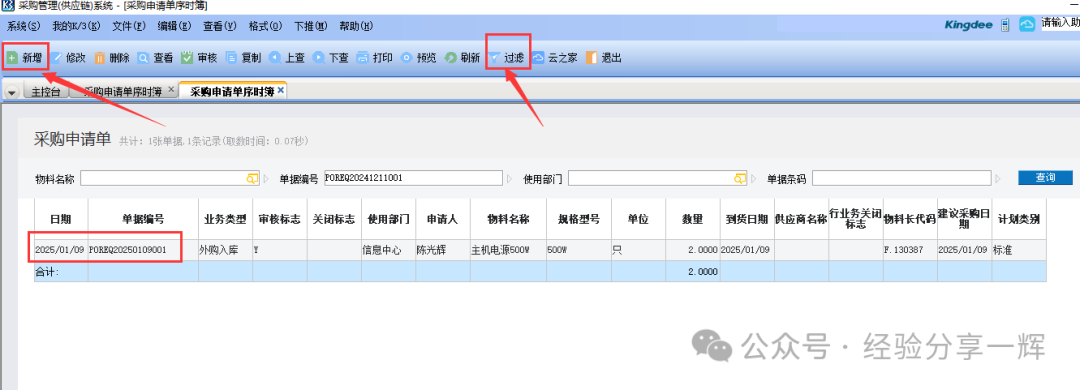Open lookup icon in 使用部门 field
Viewport: 1080px width, 390px height.
tap(740, 178)
